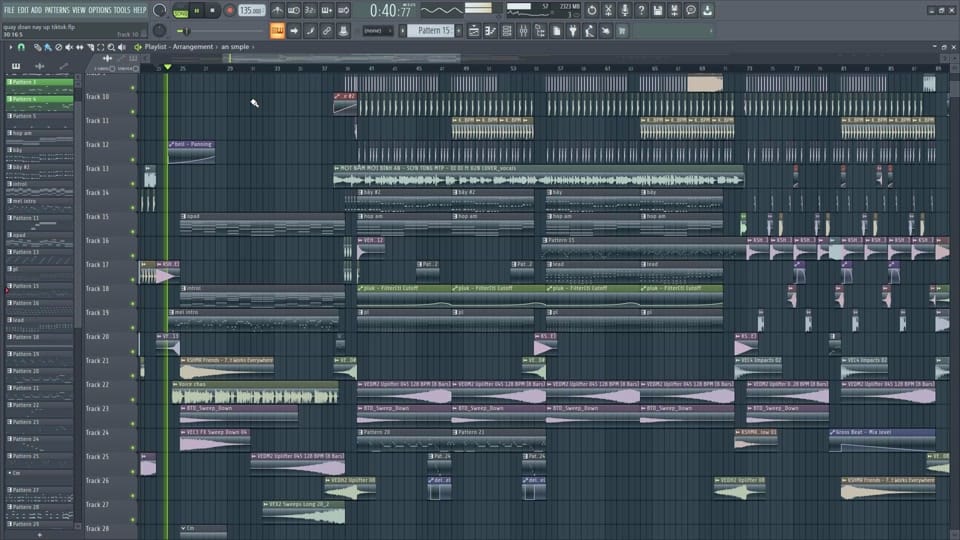
Task: Click the plus button right of Pattern 15
Action: [459, 31]
